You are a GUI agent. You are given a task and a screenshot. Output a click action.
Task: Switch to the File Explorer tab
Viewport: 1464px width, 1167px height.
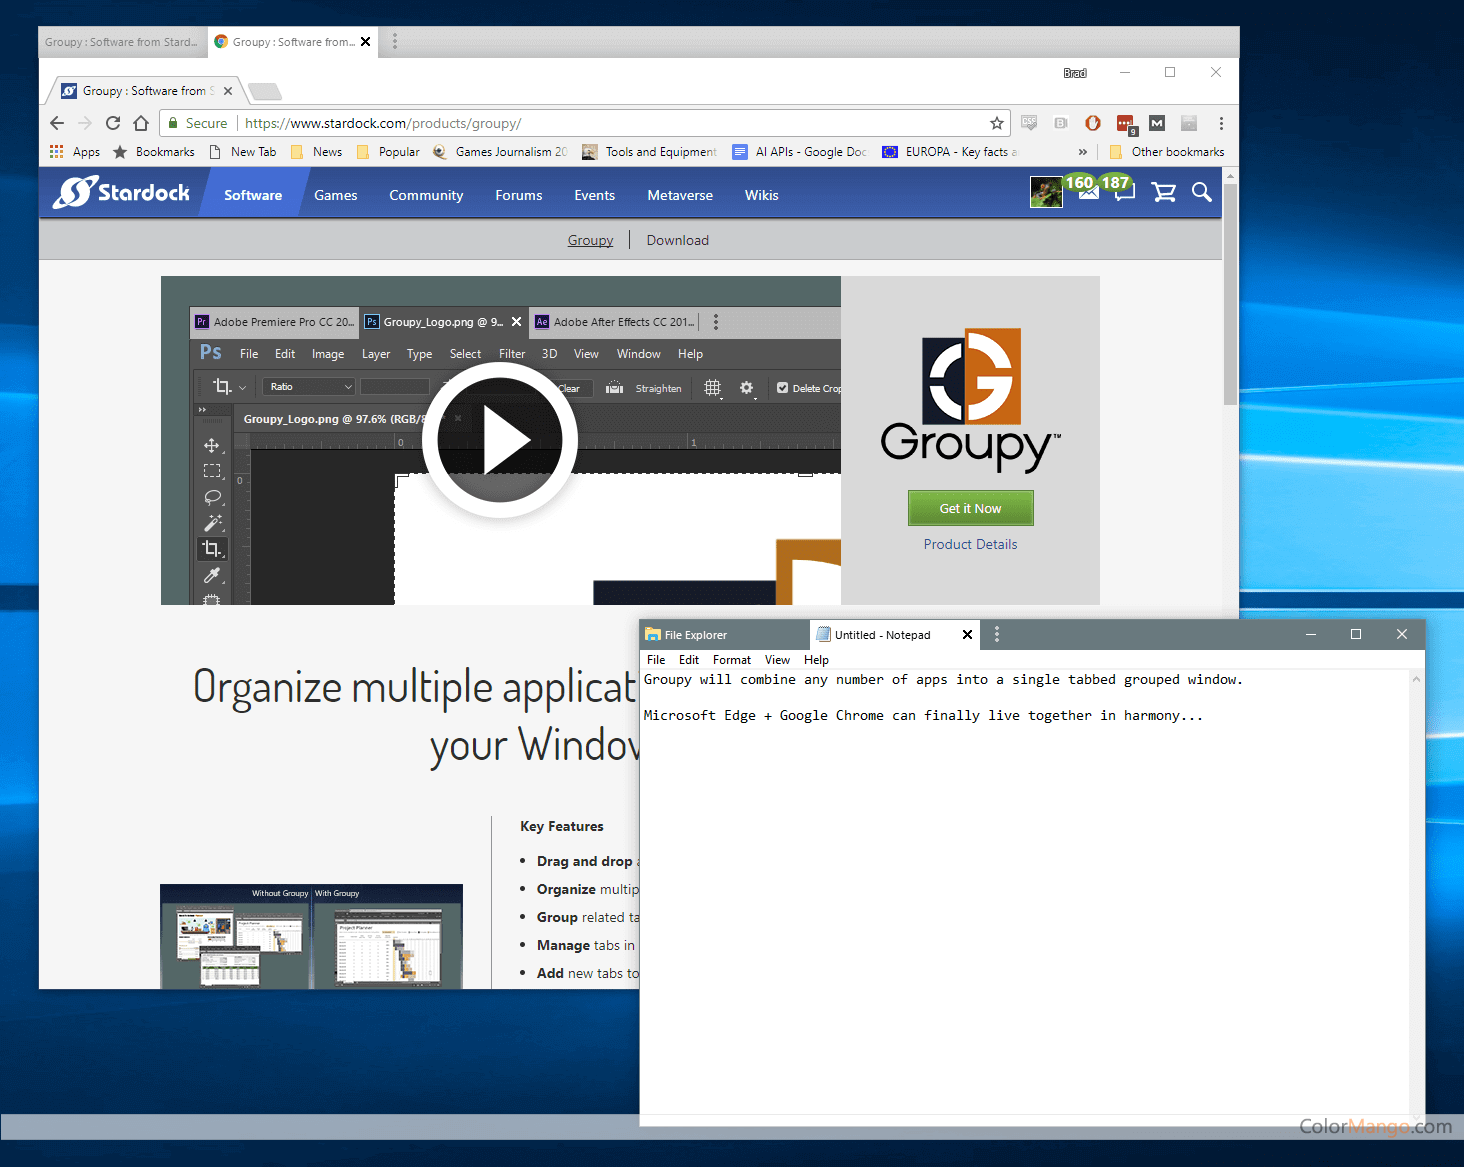[x=724, y=635]
